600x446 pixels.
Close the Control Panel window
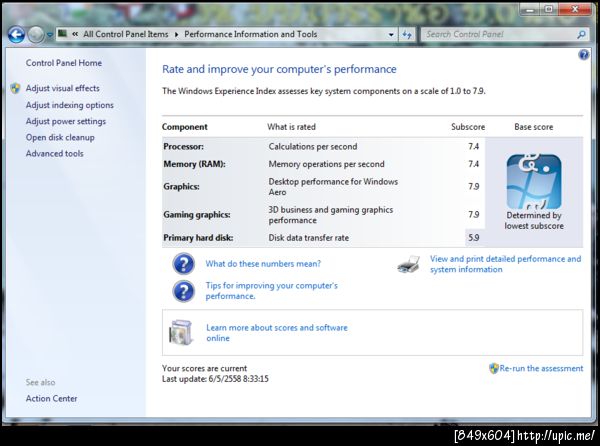[574, 10]
